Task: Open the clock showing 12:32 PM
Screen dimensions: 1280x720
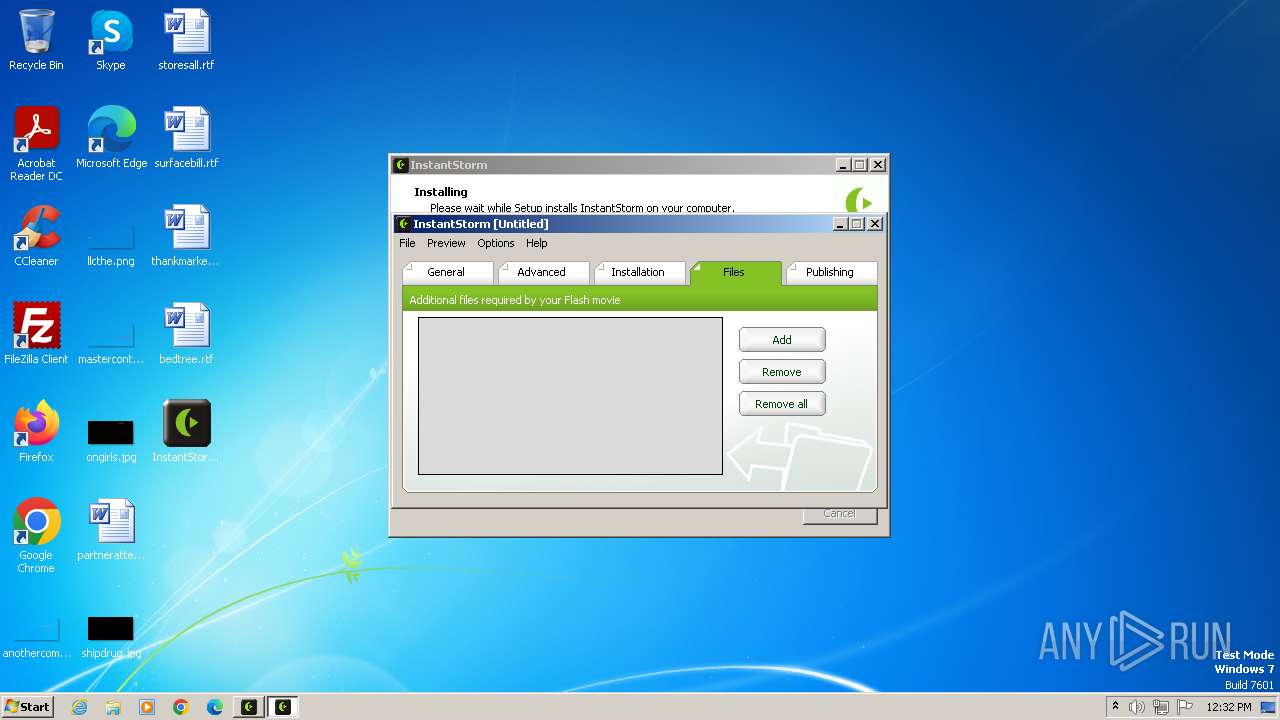Action: pos(1229,707)
